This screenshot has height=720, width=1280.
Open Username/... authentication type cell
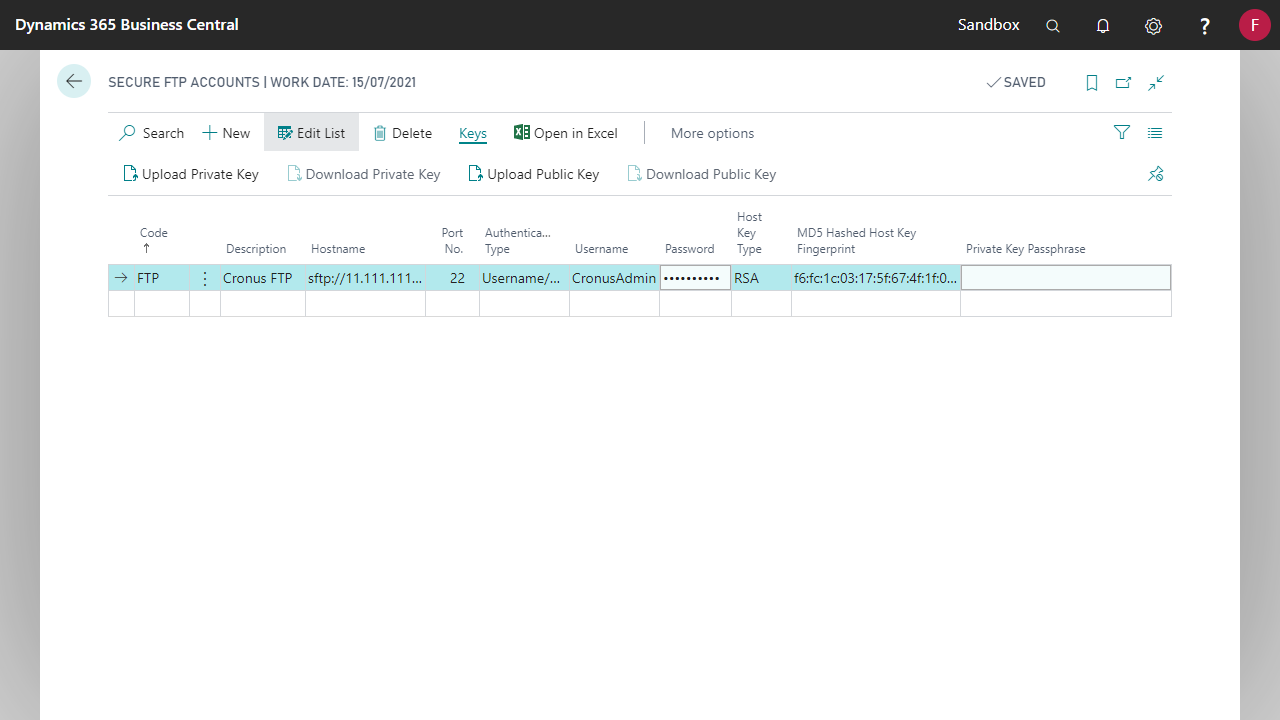(x=524, y=278)
